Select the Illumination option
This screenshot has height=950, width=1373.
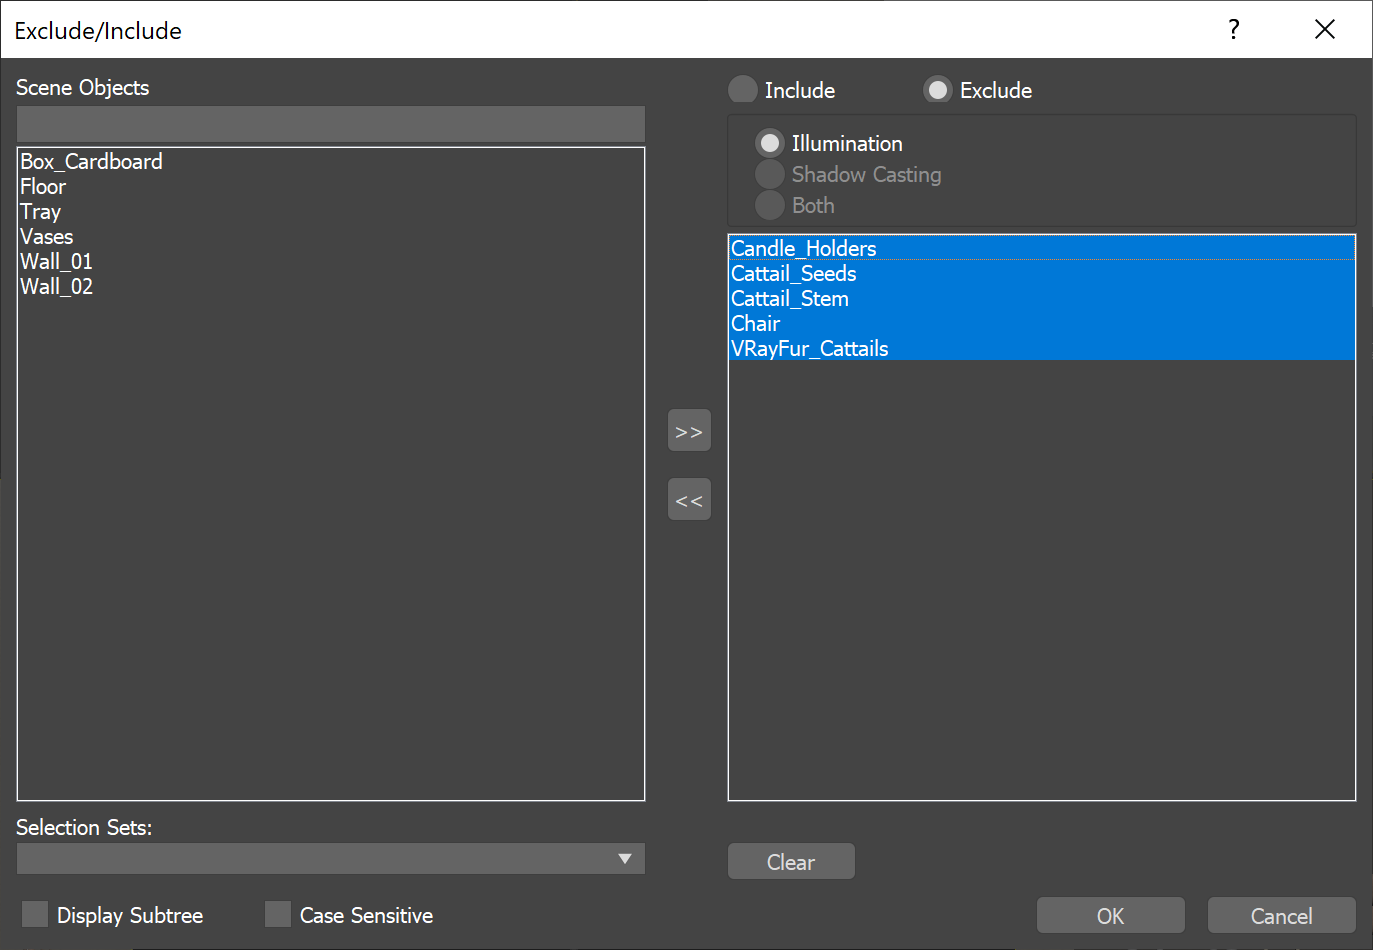(x=770, y=143)
